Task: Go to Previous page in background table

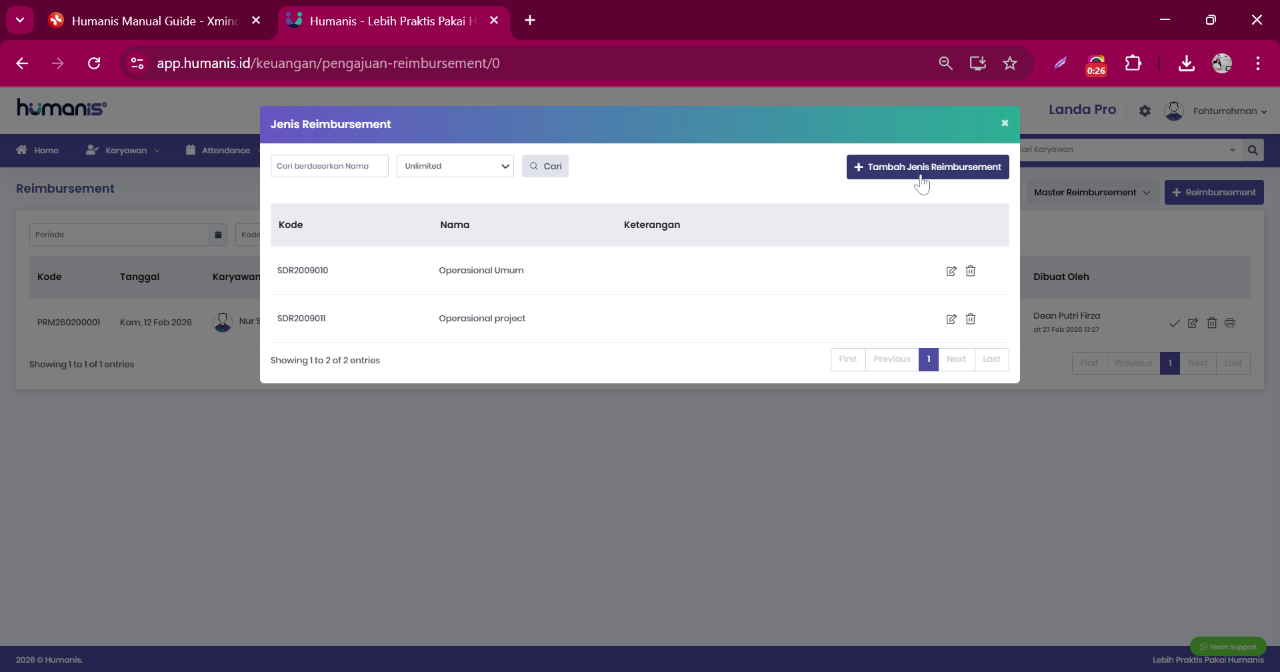Action: 1133,363
